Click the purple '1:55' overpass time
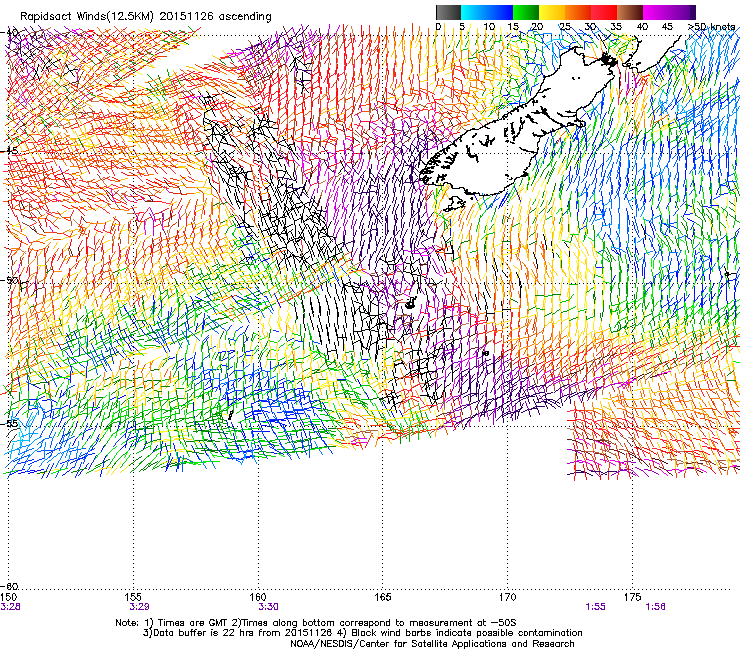This screenshot has width=740, height=650. point(596,607)
